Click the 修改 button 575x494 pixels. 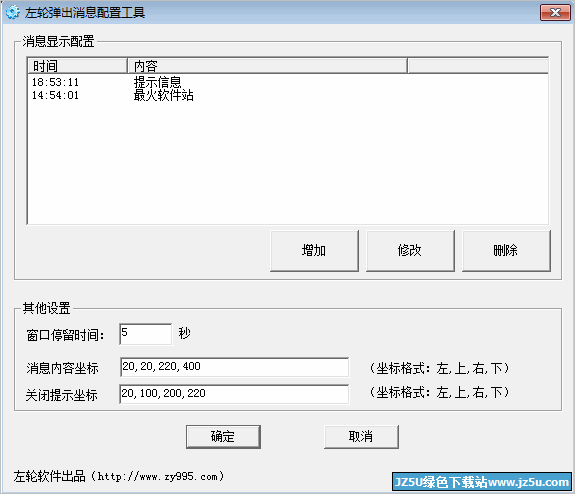(410, 251)
